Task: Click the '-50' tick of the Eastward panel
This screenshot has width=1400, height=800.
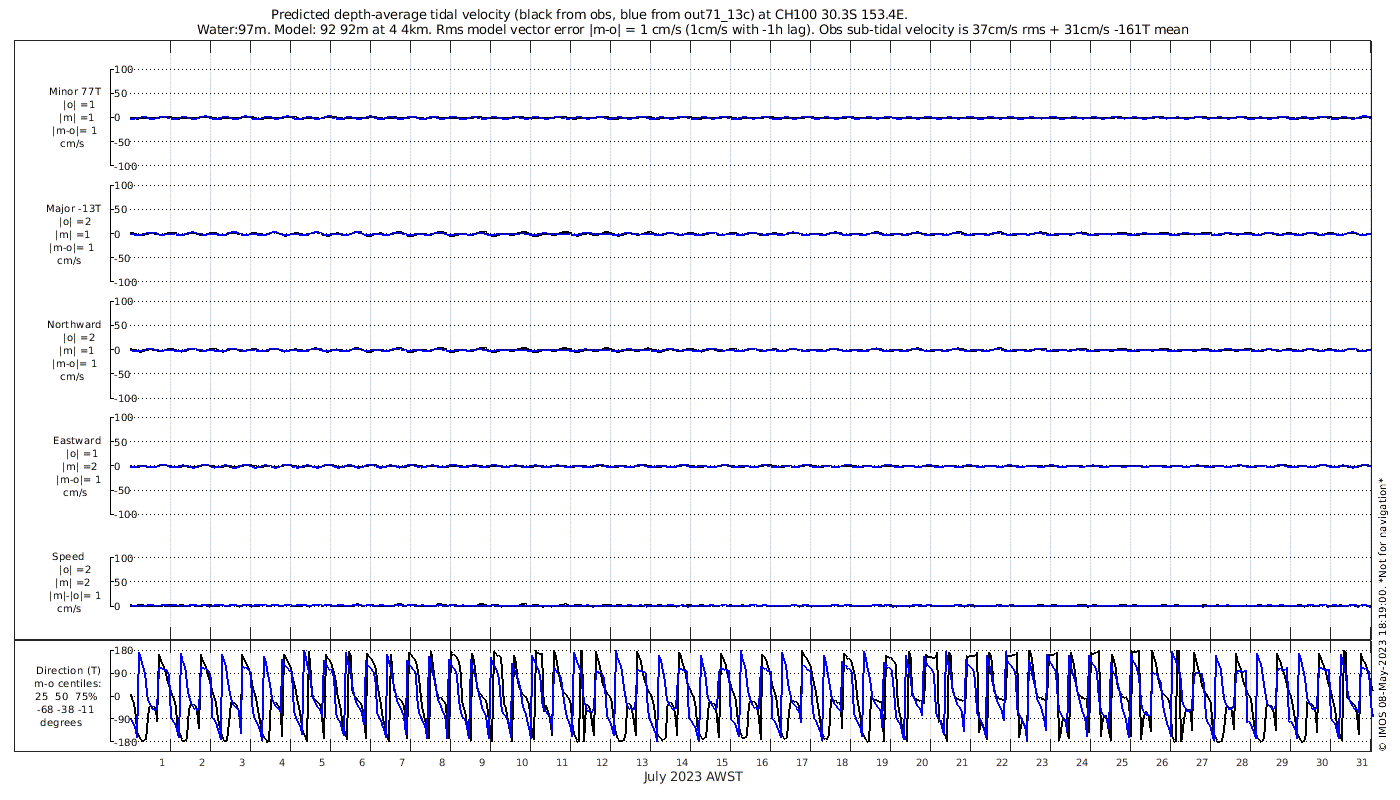Action: point(124,490)
